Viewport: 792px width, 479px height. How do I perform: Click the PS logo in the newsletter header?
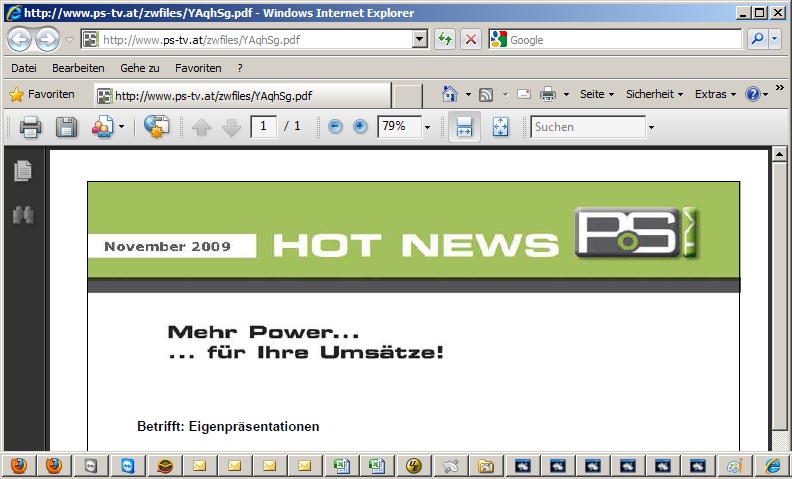pyautogui.click(x=636, y=233)
